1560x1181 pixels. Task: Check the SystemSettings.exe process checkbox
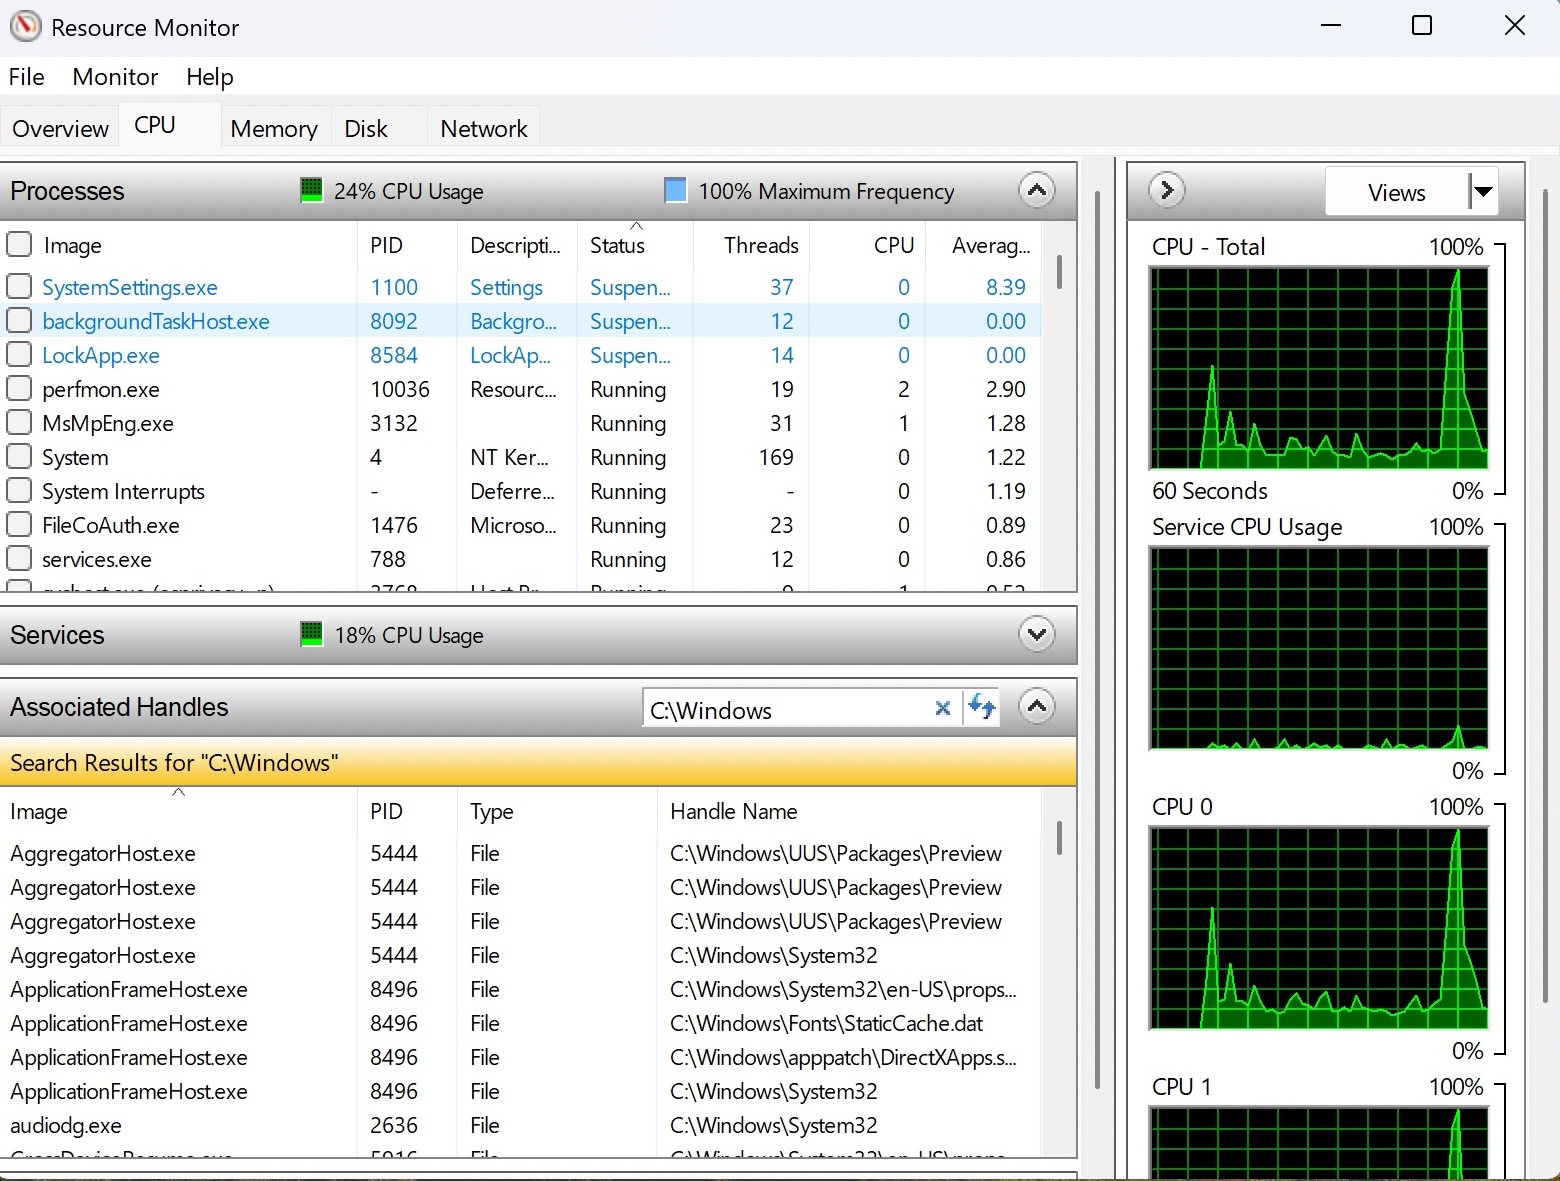click(x=19, y=286)
